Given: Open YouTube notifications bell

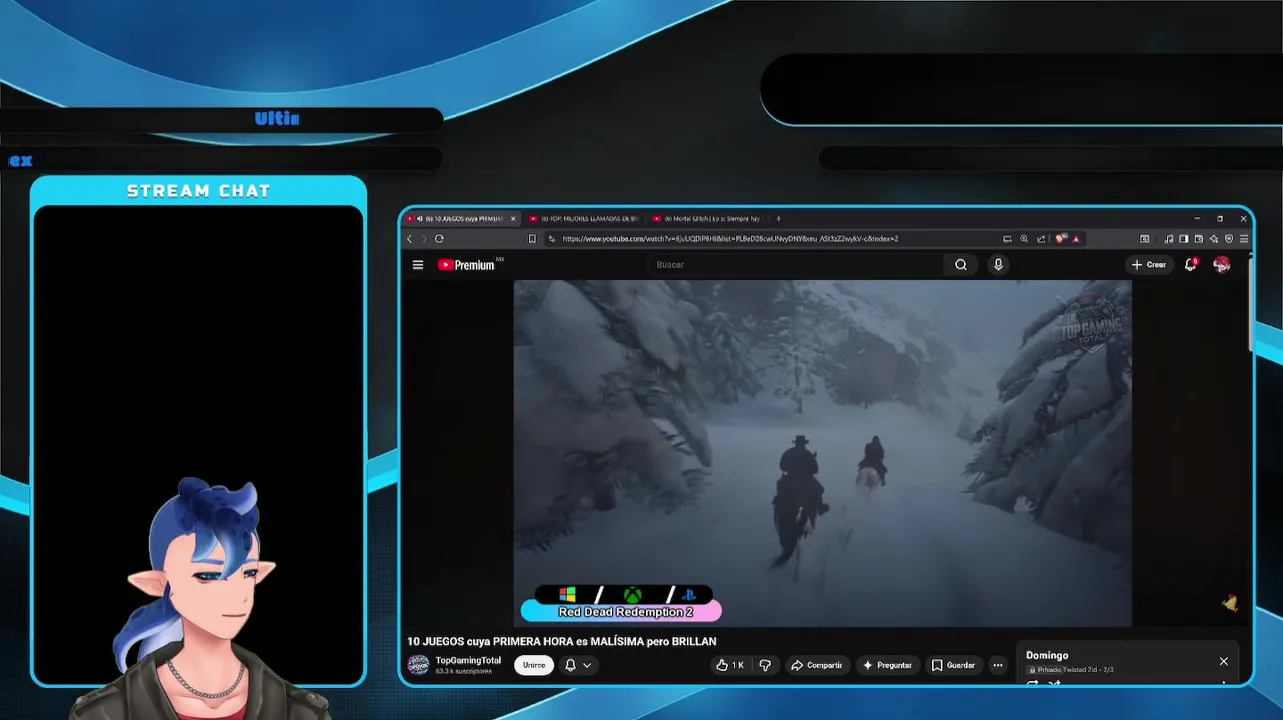Looking at the screenshot, I should (1190, 265).
